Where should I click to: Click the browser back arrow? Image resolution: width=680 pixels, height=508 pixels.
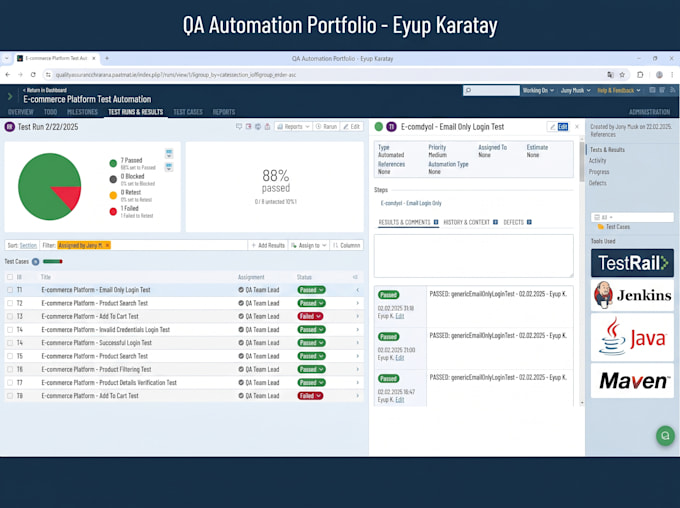click(8, 75)
